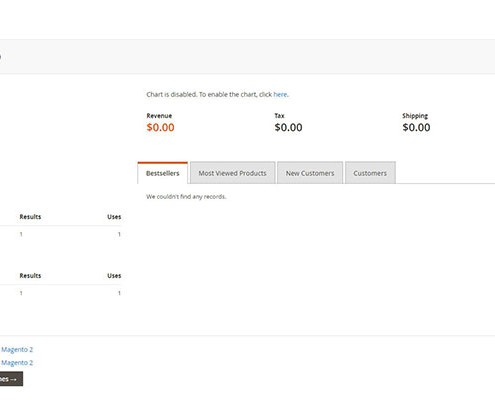This screenshot has height=400, width=495.
Task: Click the Shipping $0.00 amount
Action: (416, 127)
